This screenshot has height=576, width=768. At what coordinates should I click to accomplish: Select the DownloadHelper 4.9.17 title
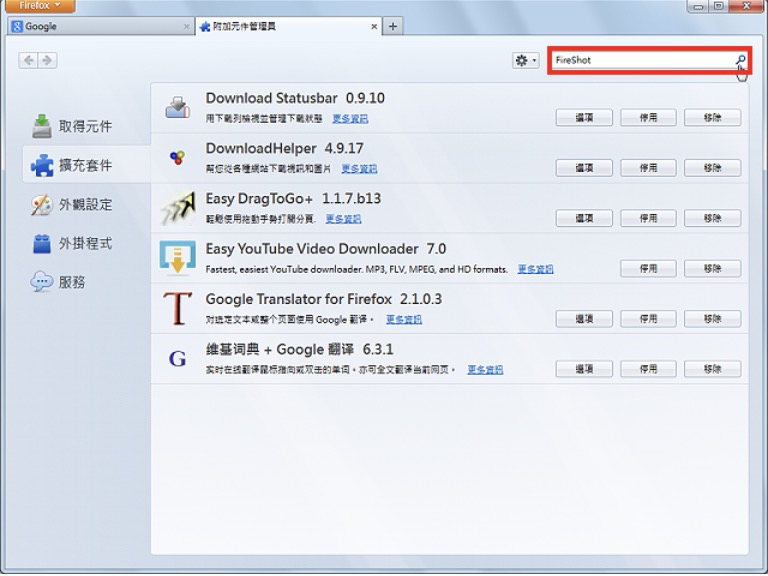(285, 148)
